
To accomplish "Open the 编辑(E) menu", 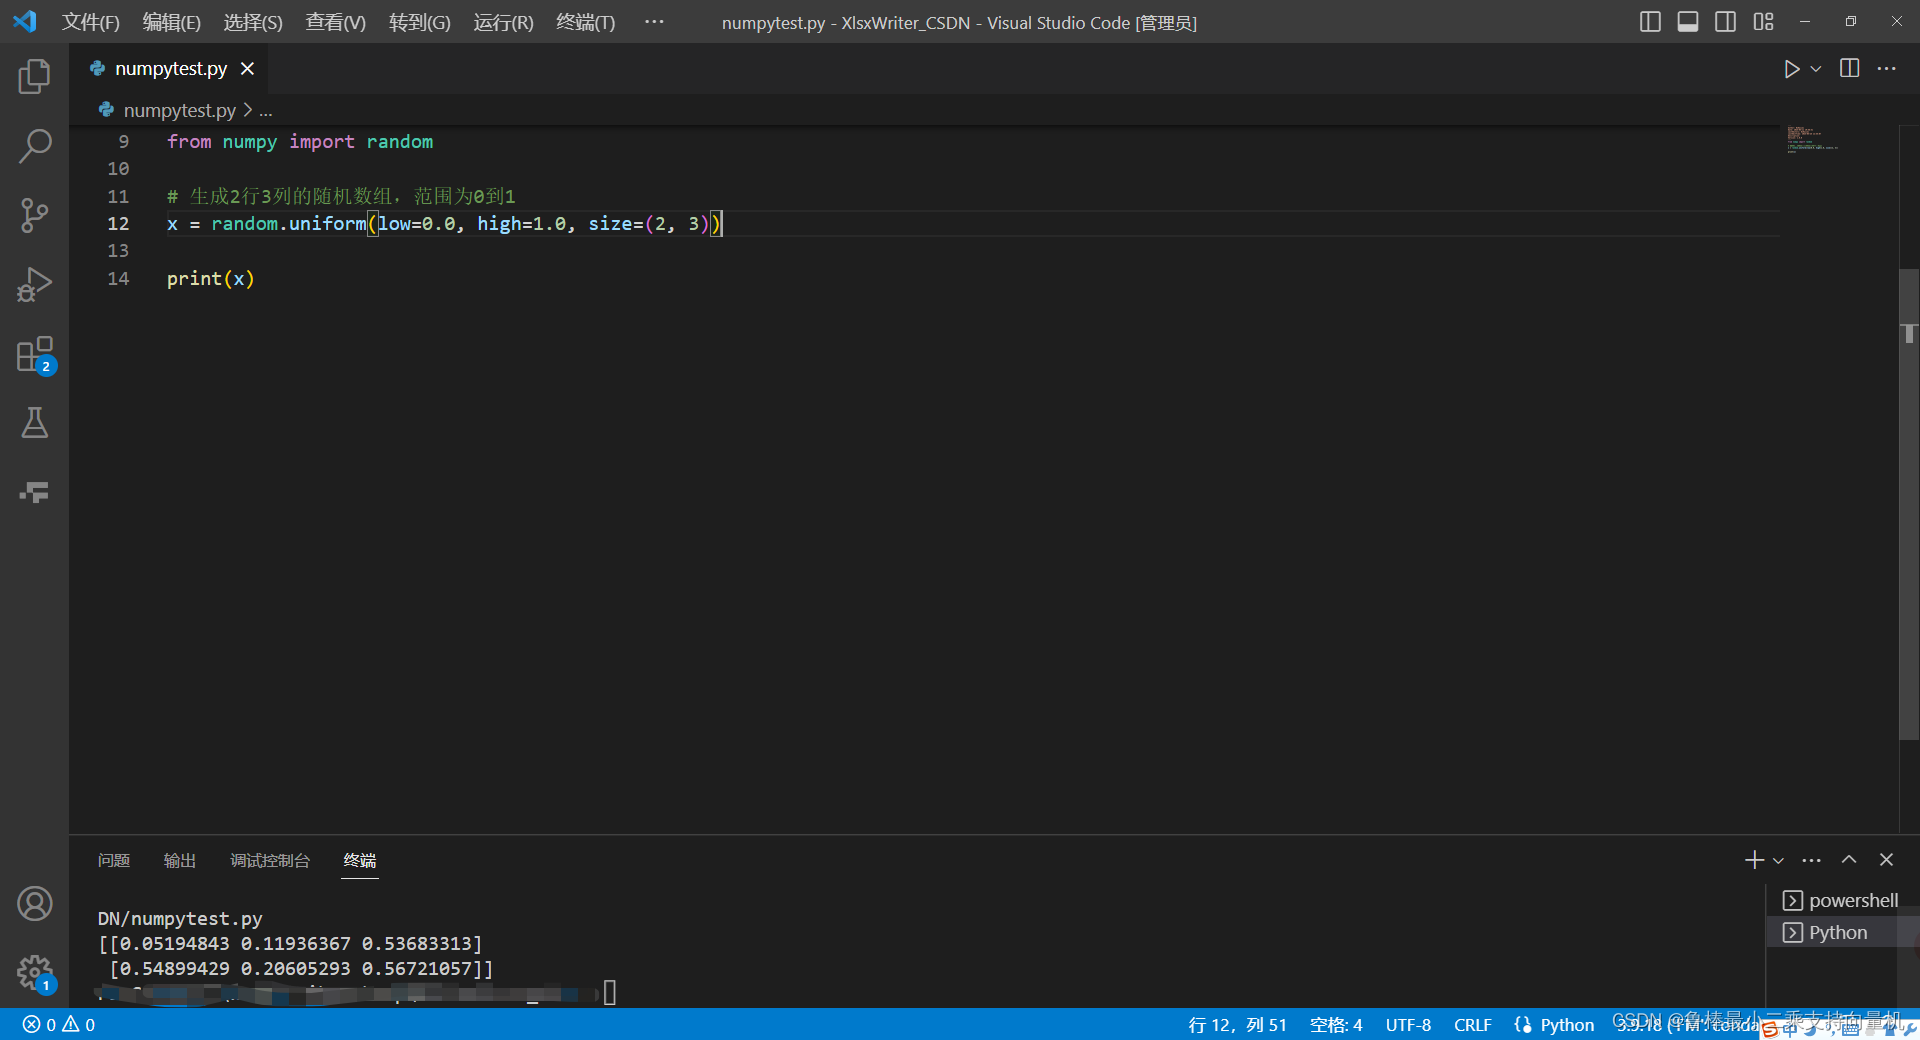I will point(172,22).
